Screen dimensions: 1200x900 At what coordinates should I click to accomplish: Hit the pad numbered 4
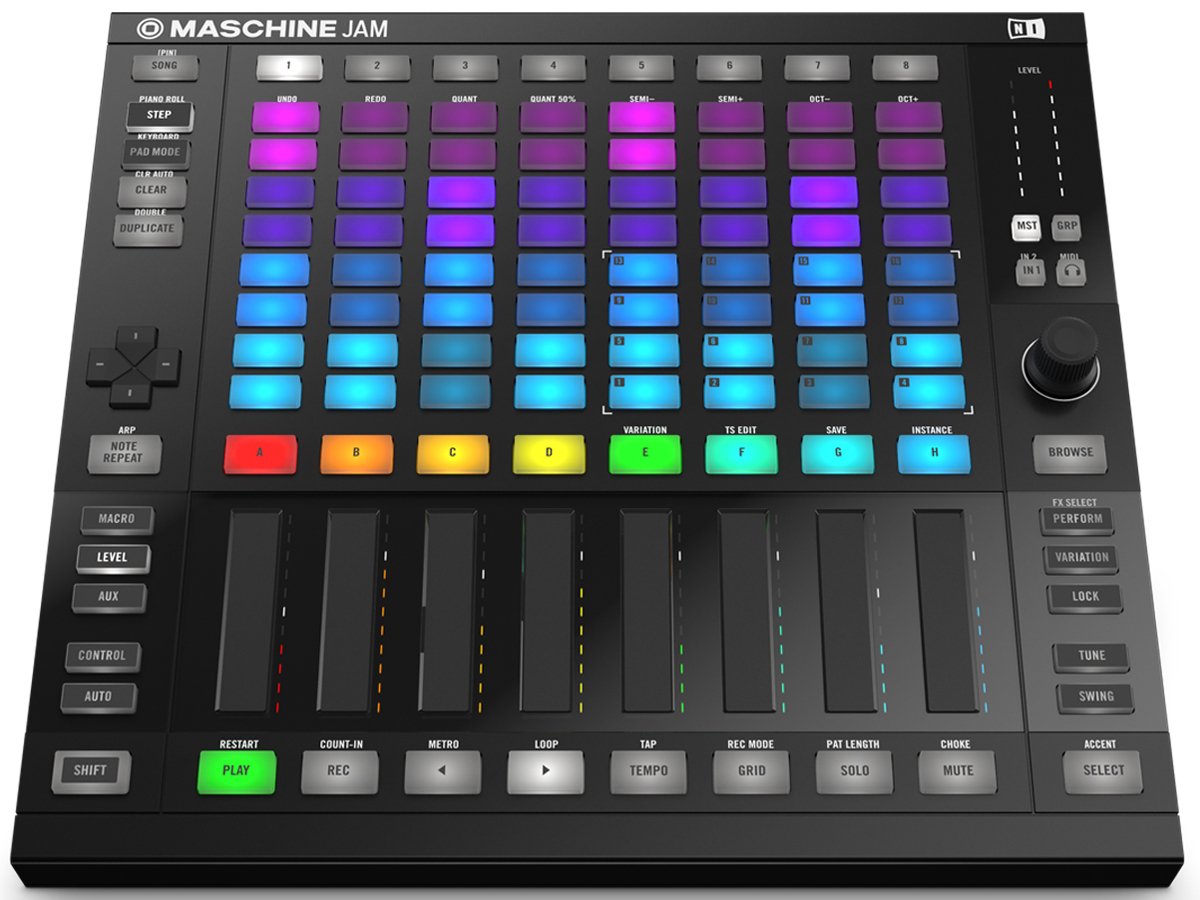coord(929,391)
